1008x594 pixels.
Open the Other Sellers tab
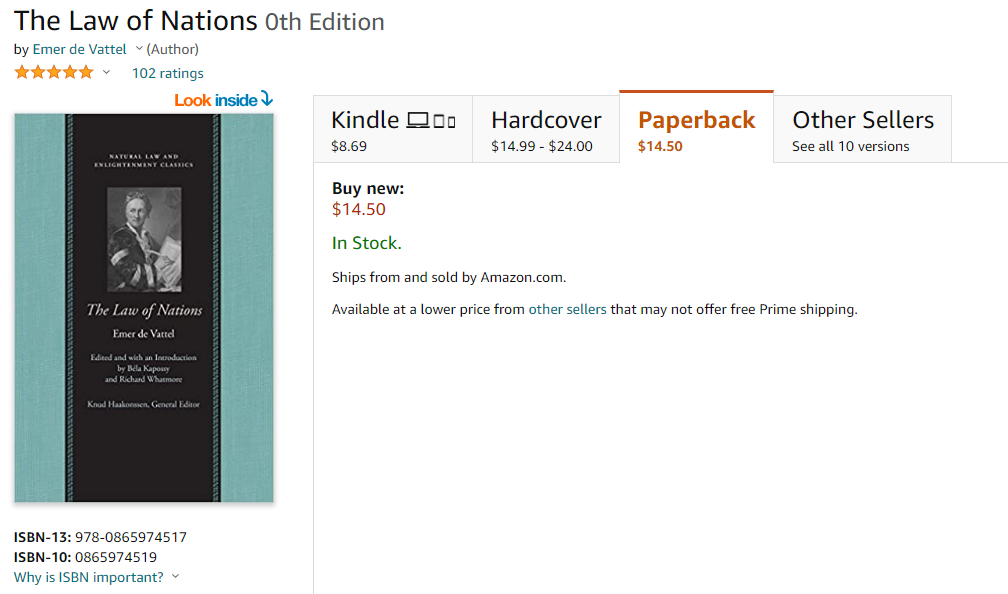862,130
